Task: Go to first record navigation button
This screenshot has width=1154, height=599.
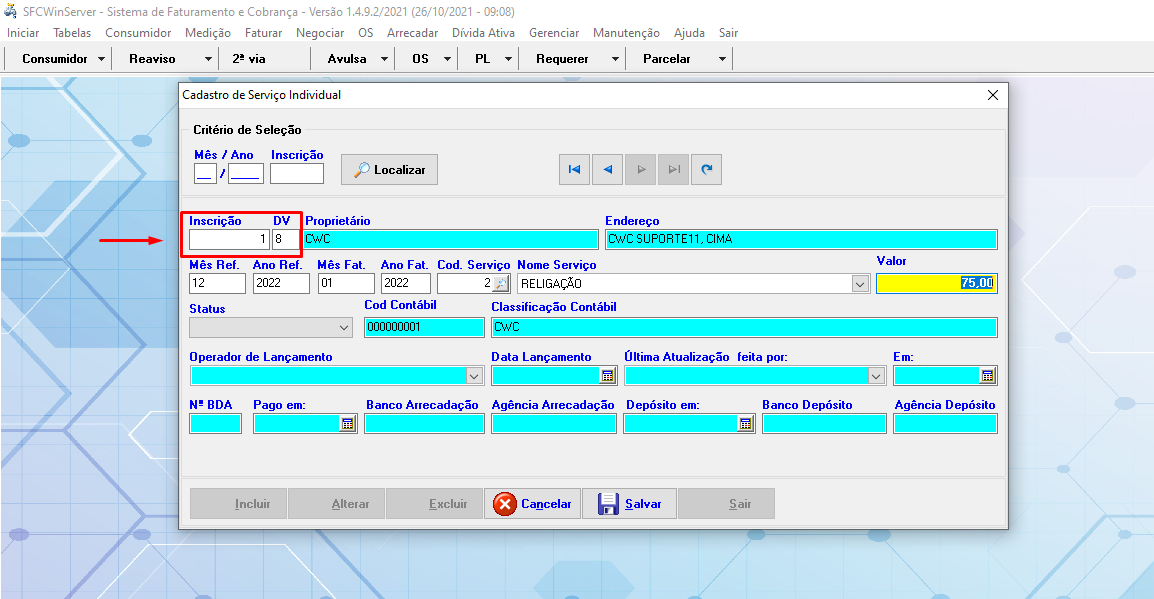Action: click(x=574, y=170)
